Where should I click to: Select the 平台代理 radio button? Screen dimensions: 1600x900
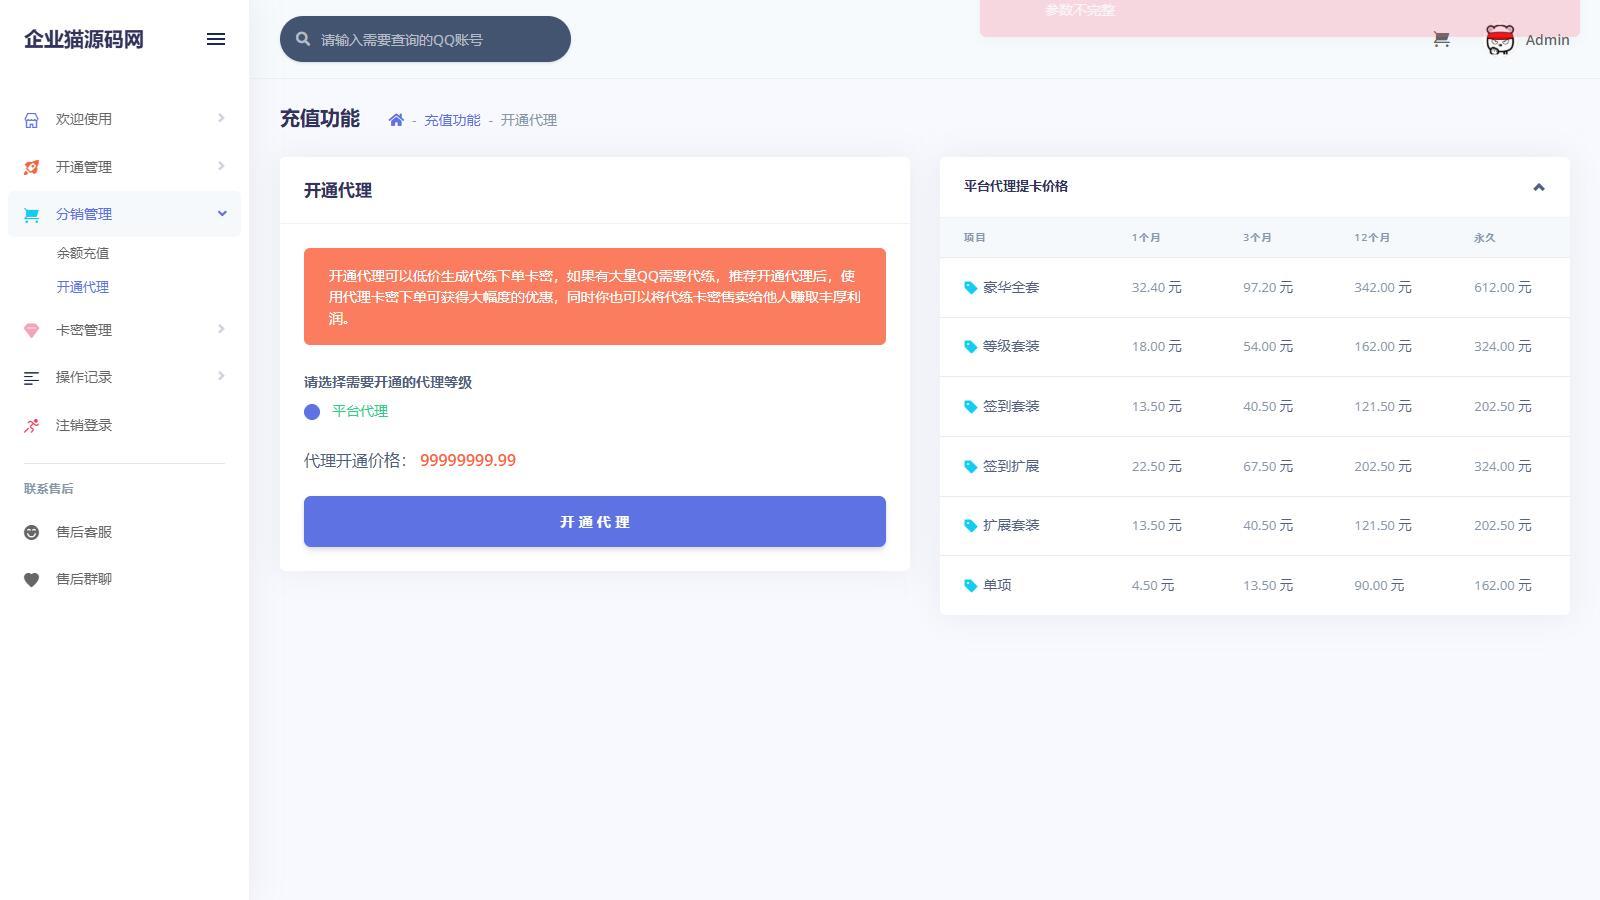tap(312, 412)
